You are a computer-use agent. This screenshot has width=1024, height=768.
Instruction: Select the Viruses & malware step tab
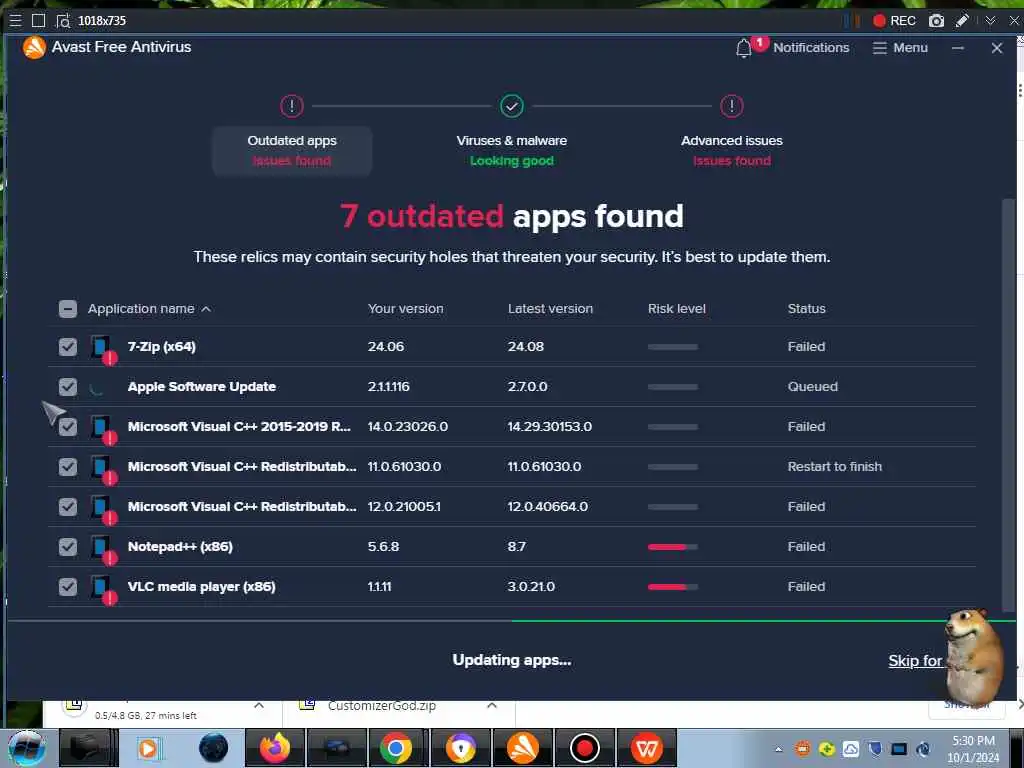click(512, 151)
